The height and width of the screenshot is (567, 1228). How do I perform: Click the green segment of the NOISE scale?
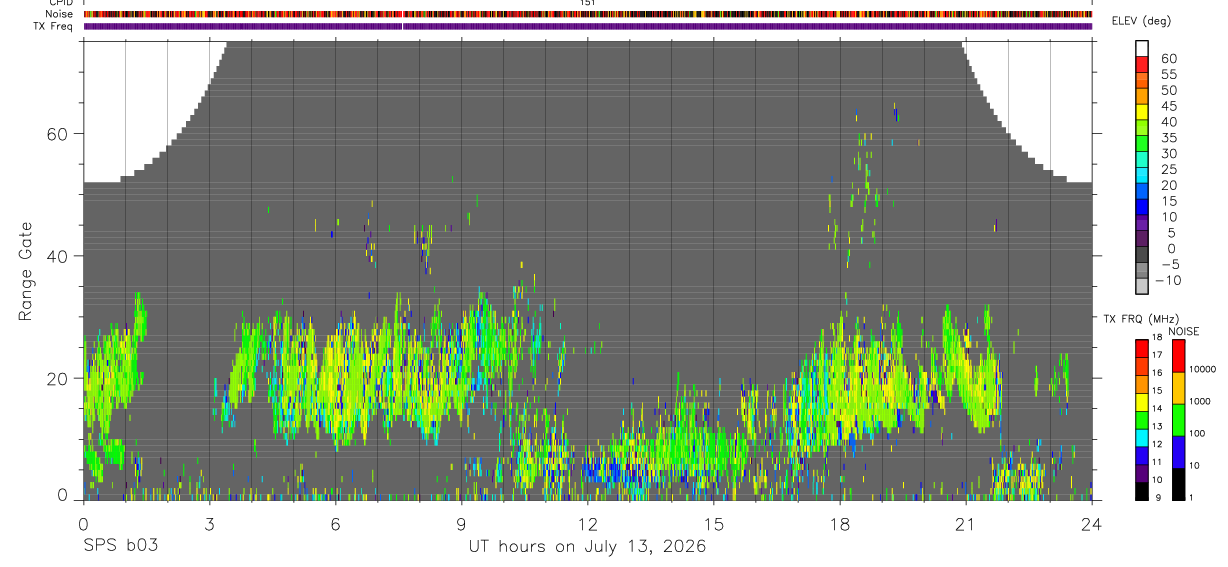(x=1178, y=420)
